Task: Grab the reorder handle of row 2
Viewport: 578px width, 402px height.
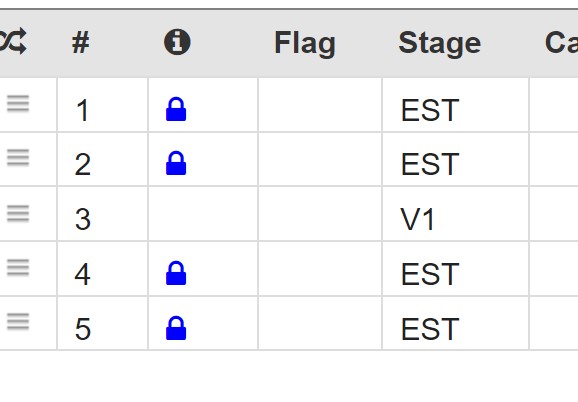Action: [x=18, y=158]
